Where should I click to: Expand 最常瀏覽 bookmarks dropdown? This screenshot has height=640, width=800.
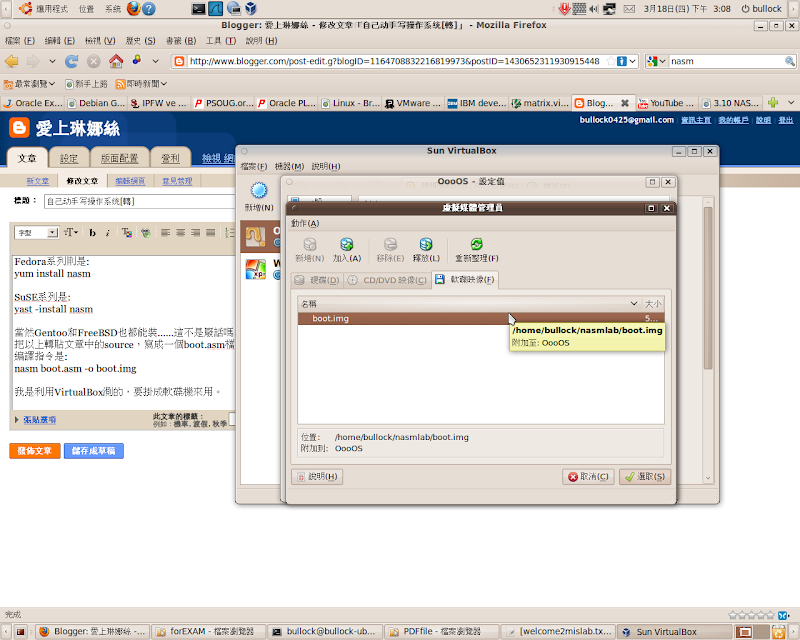tap(29, 84)
